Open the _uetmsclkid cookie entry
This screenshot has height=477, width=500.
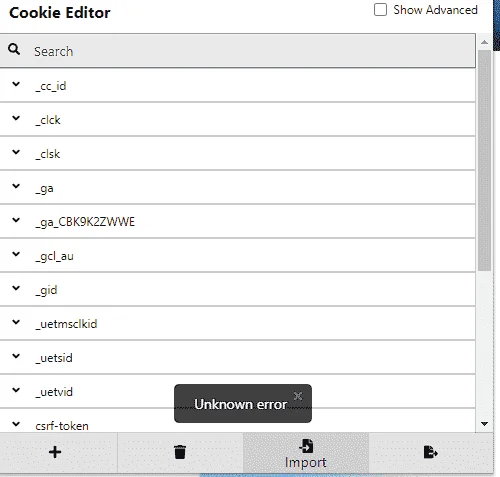point(238,324)
